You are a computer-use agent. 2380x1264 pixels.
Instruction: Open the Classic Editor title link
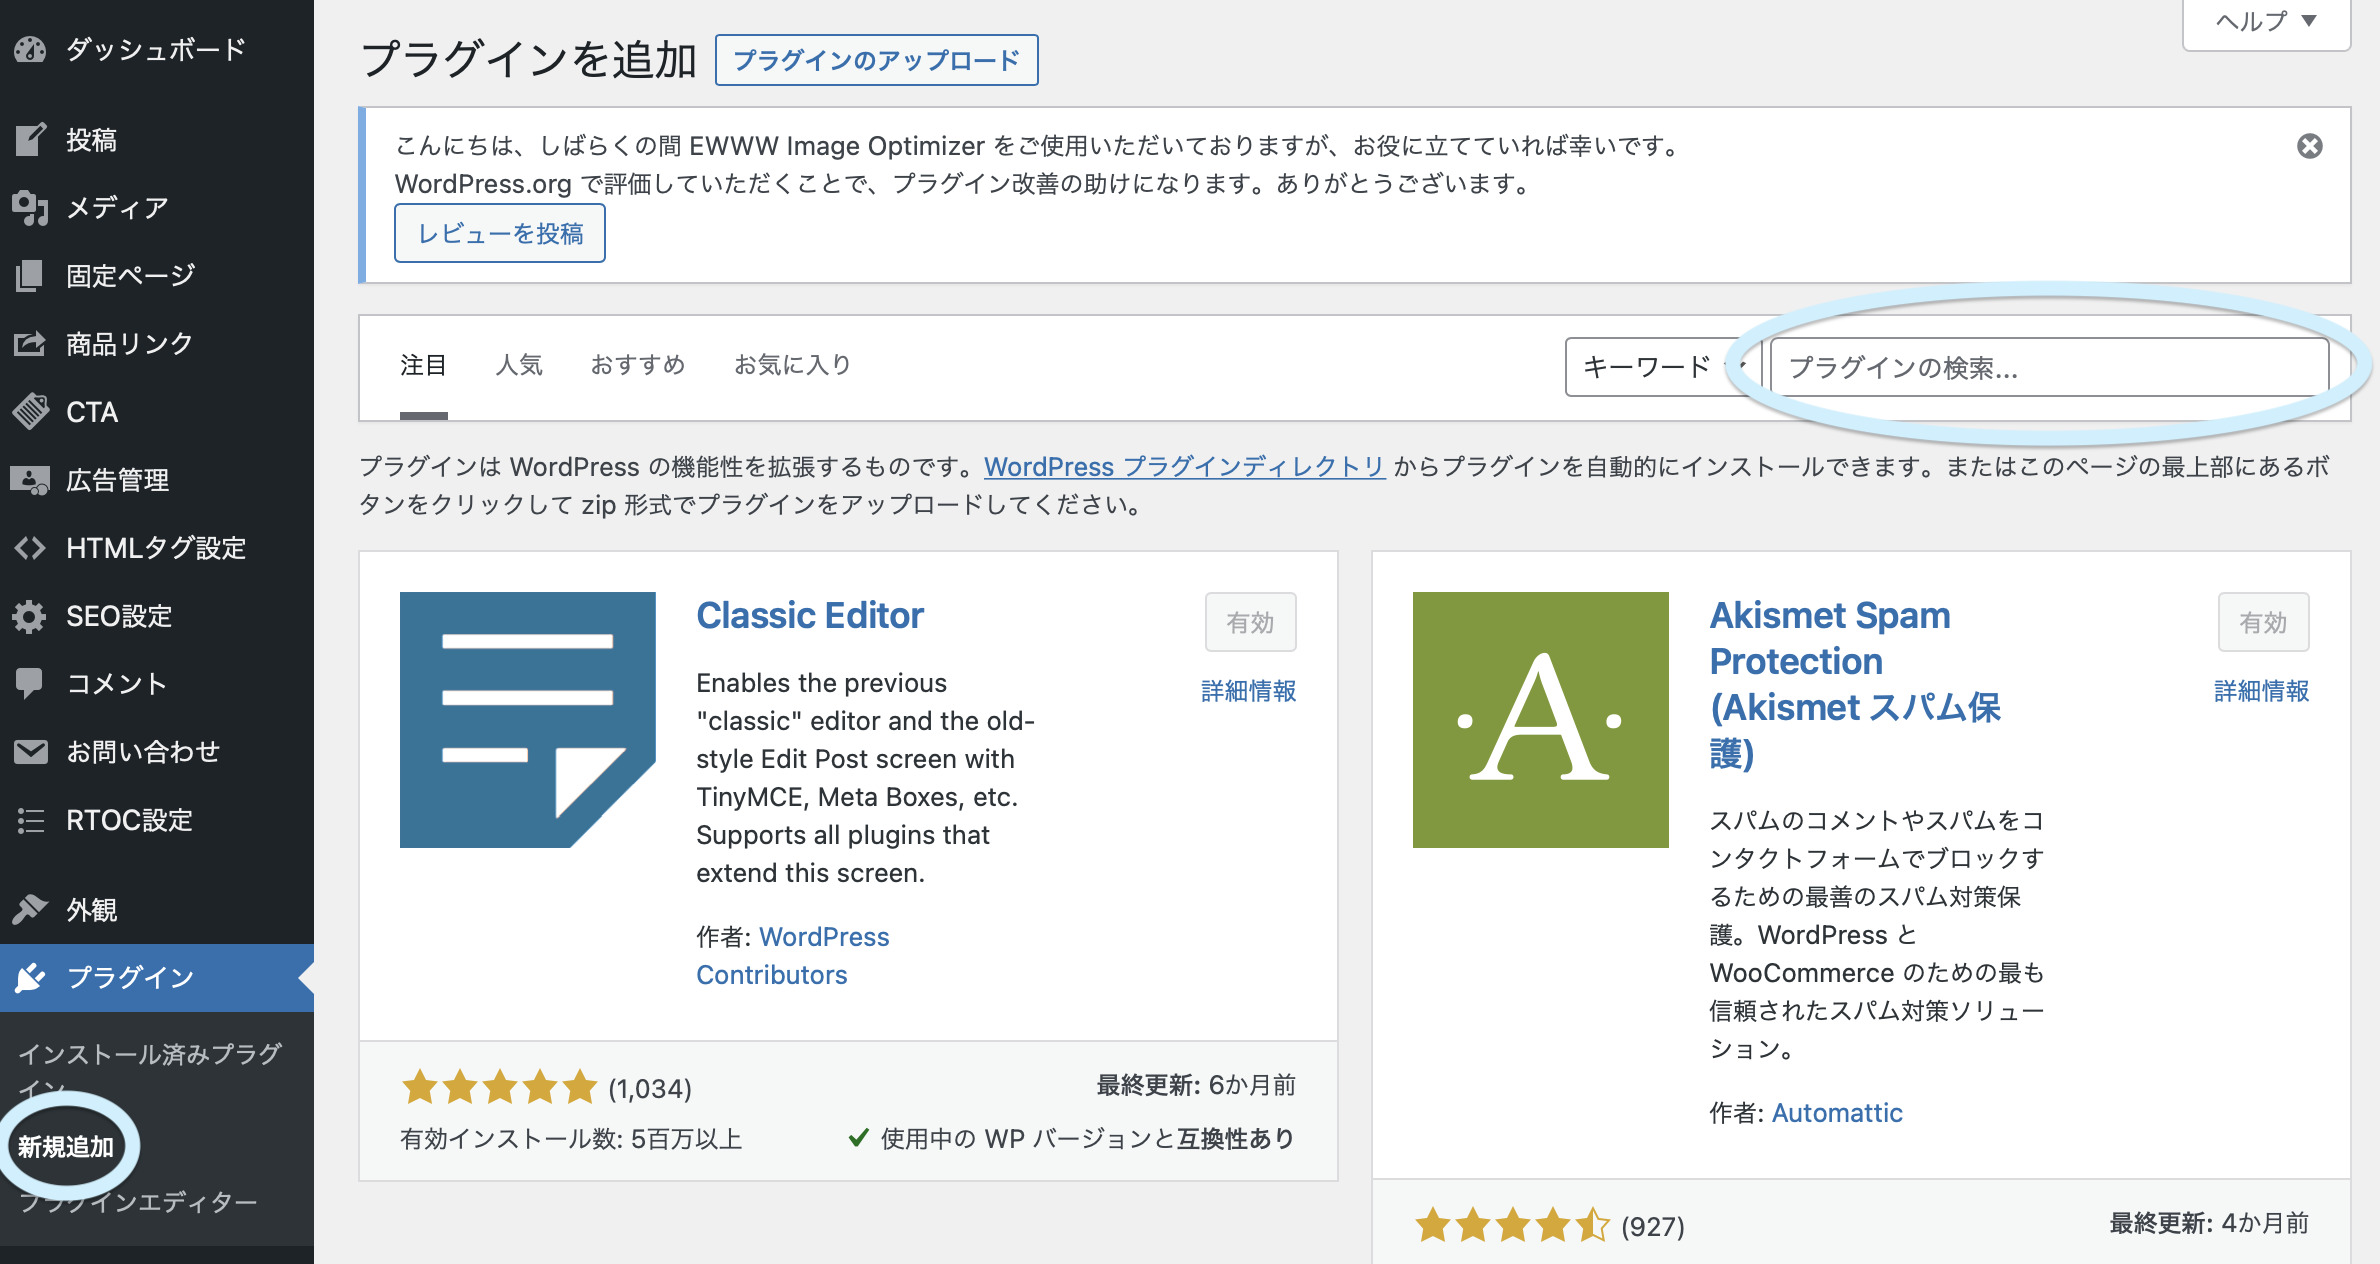(x=810, y=616)
